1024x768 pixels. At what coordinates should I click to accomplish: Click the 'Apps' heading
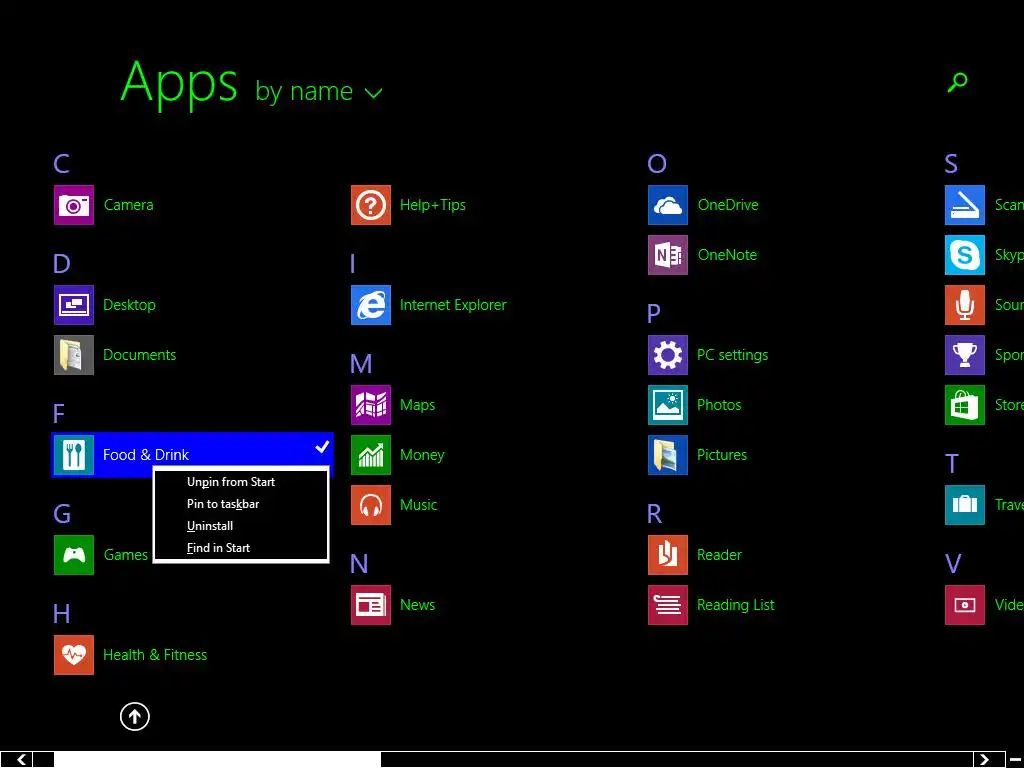[x=179, y=83]
